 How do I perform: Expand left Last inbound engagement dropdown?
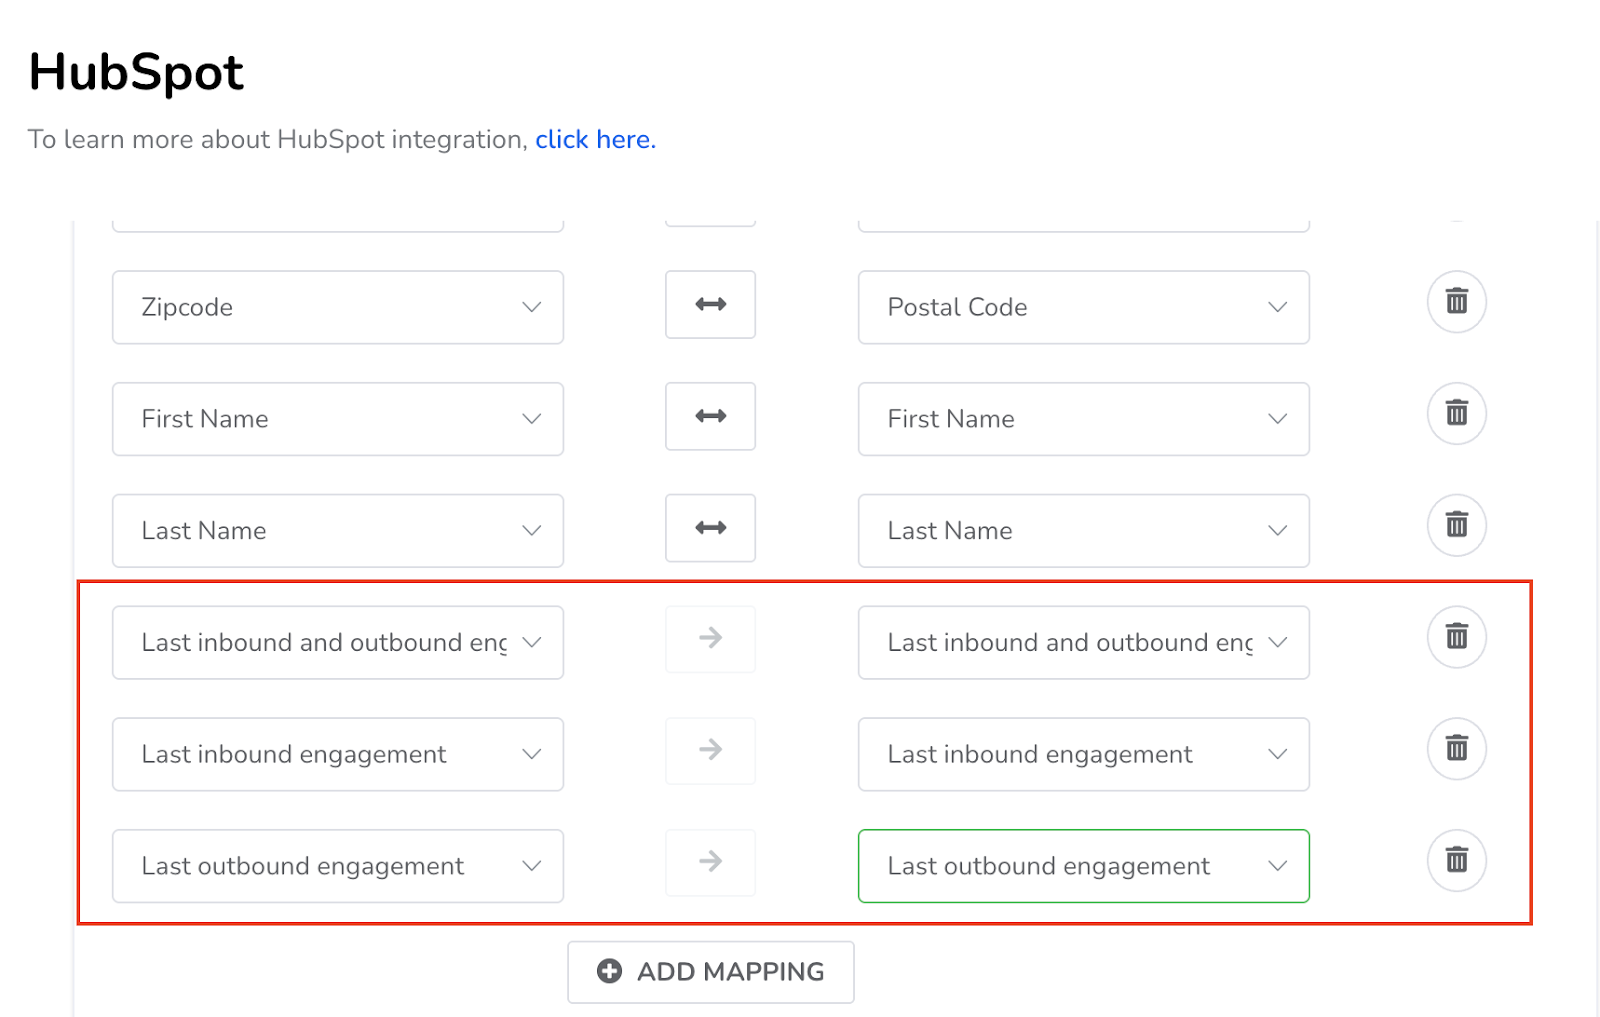[338, 755]
